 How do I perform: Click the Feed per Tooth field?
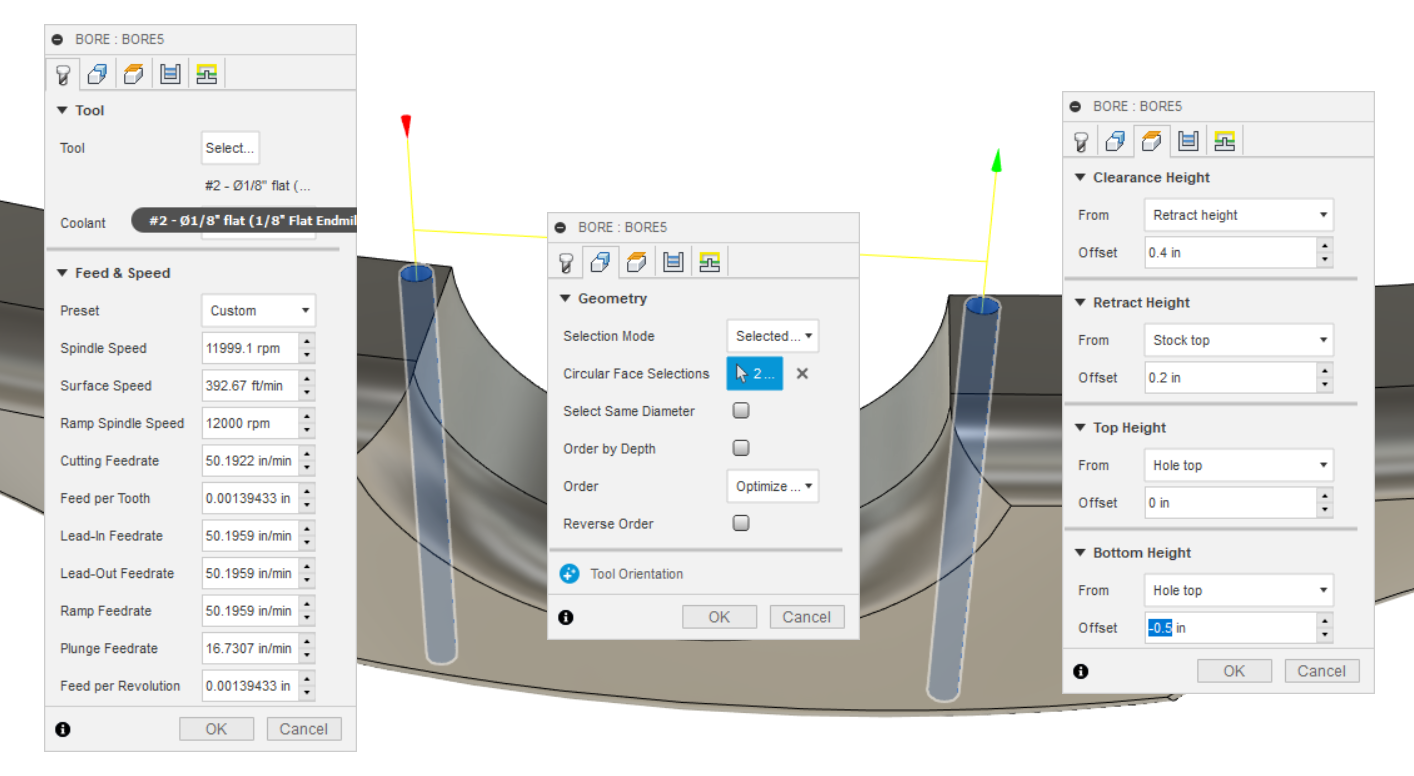click(250, 498)
